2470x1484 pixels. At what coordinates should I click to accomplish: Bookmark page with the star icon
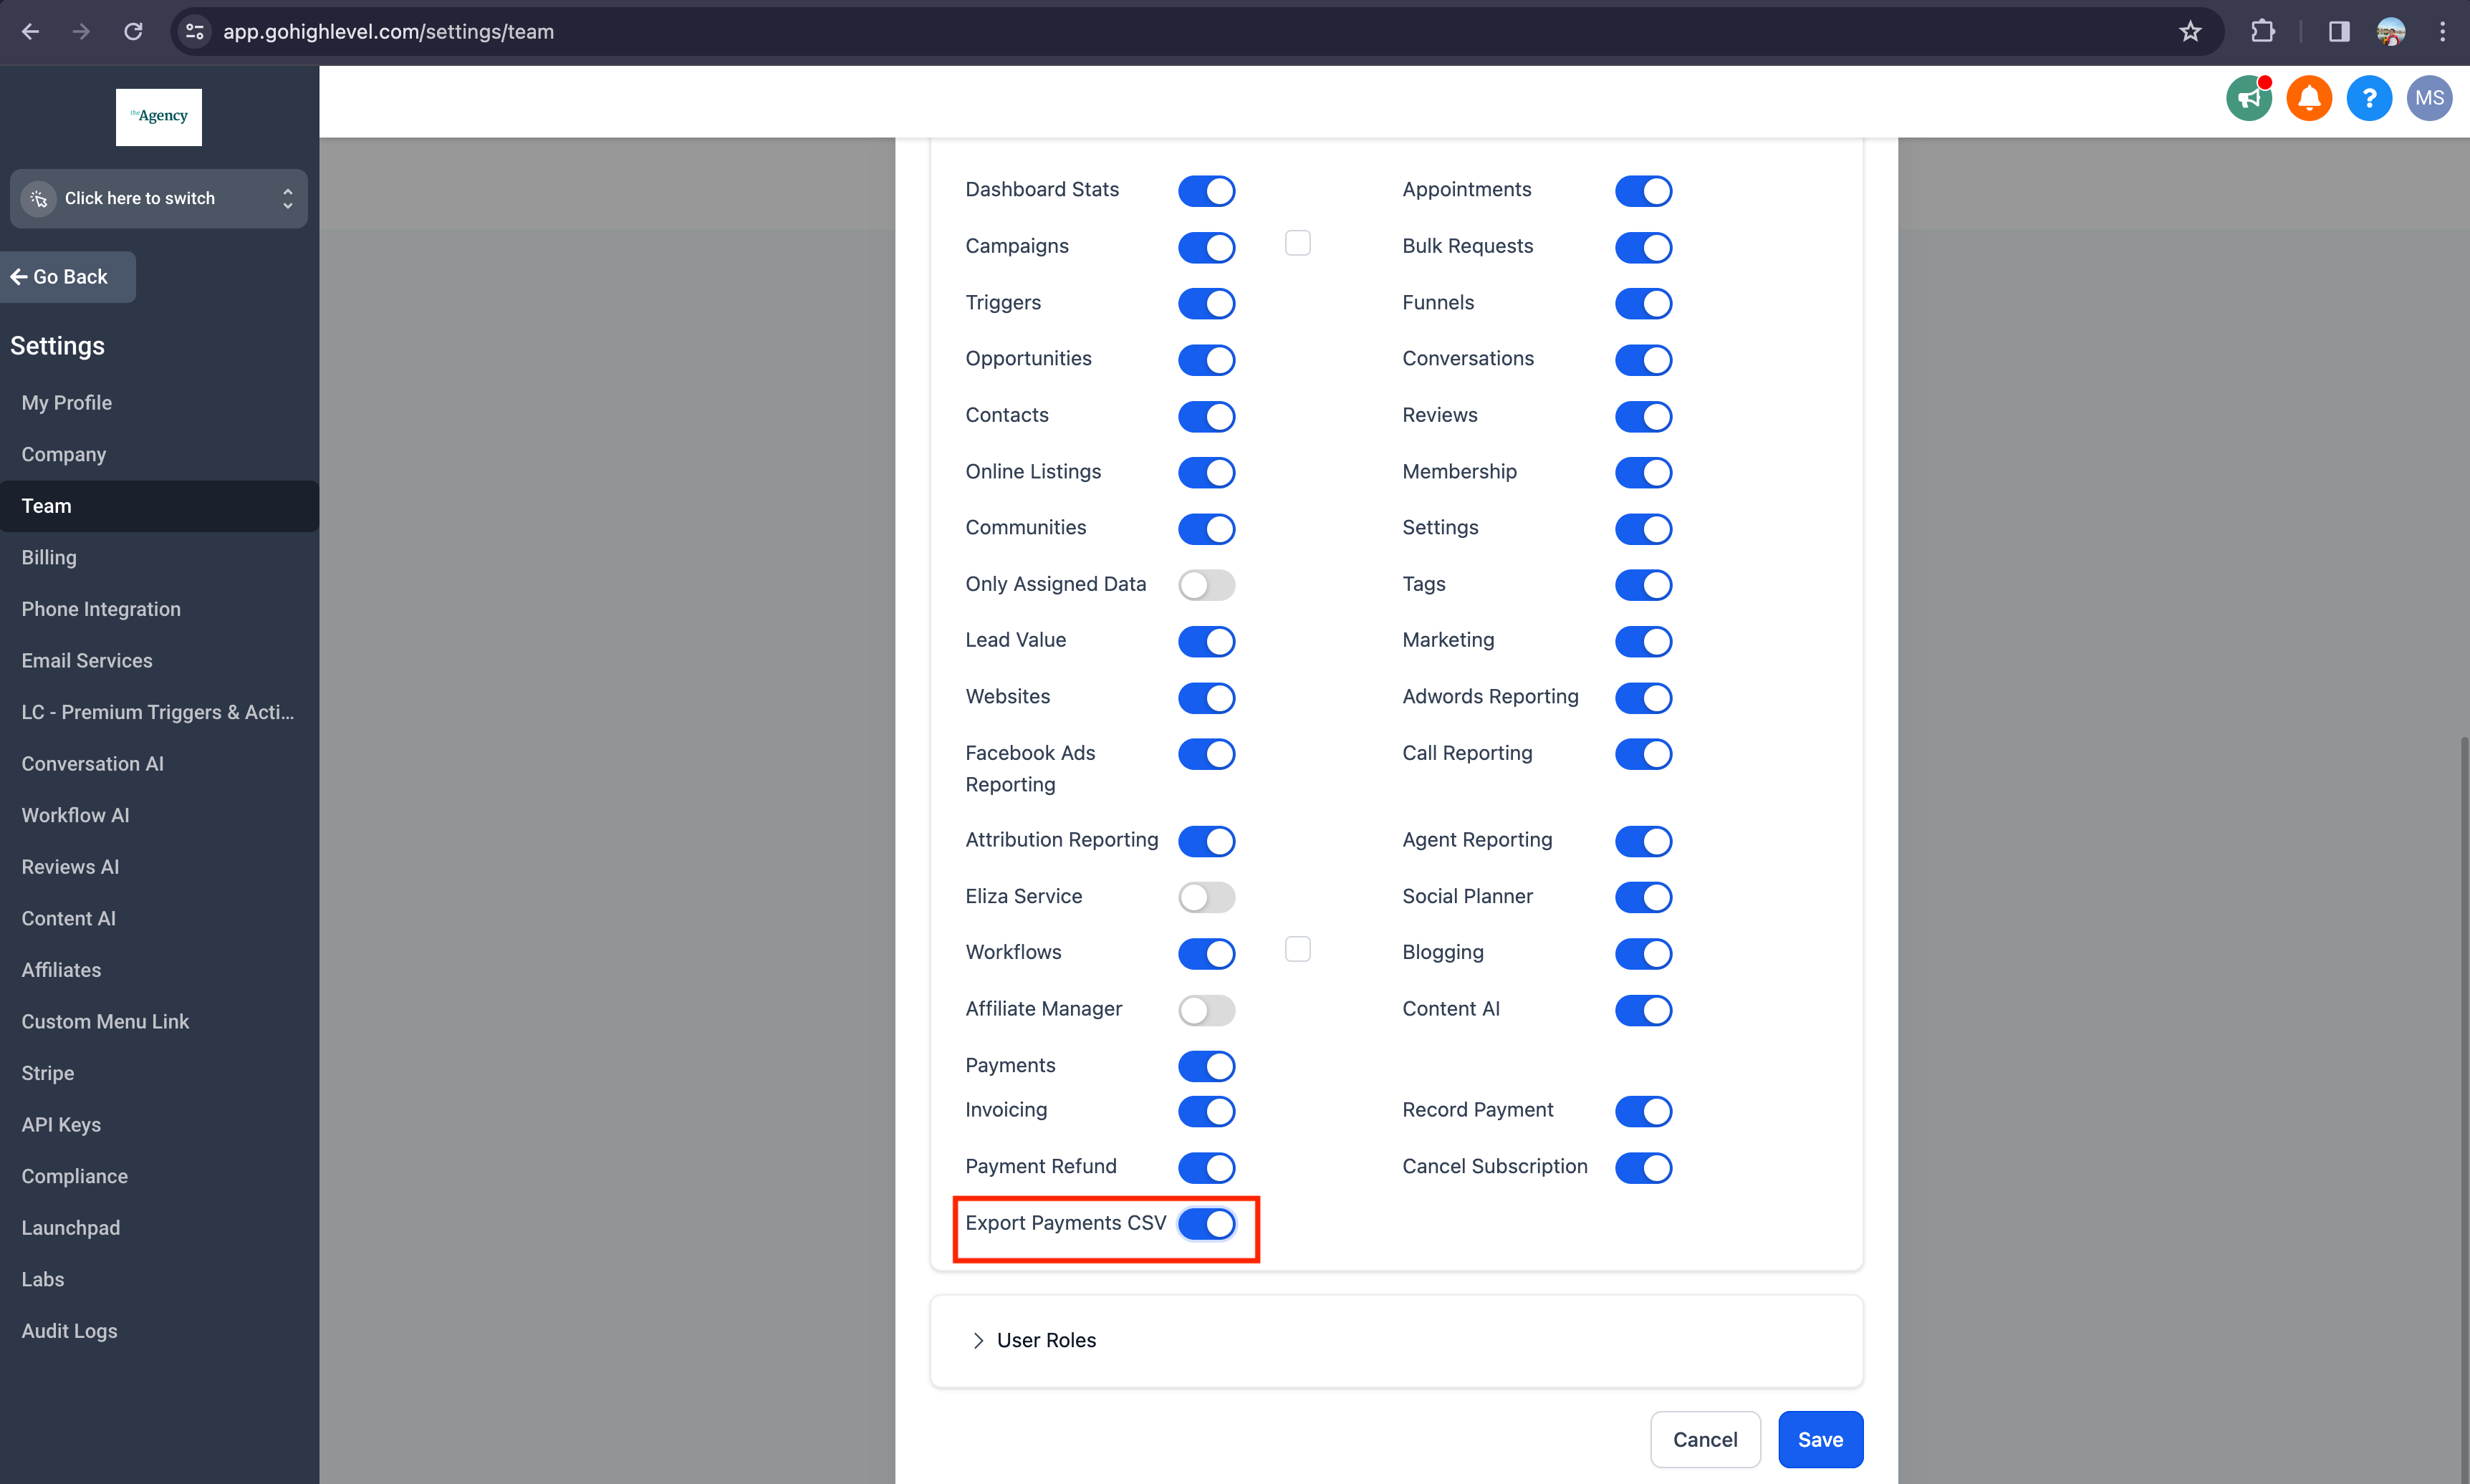click(2190, 32)
